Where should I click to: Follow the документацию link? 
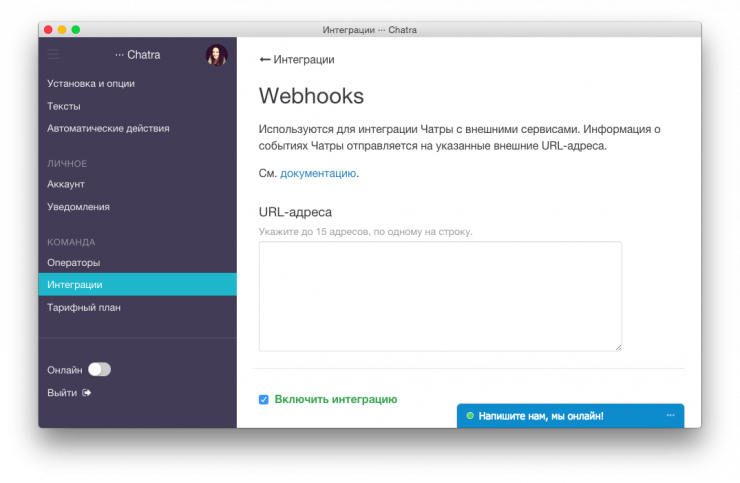[x=318, y=173]
